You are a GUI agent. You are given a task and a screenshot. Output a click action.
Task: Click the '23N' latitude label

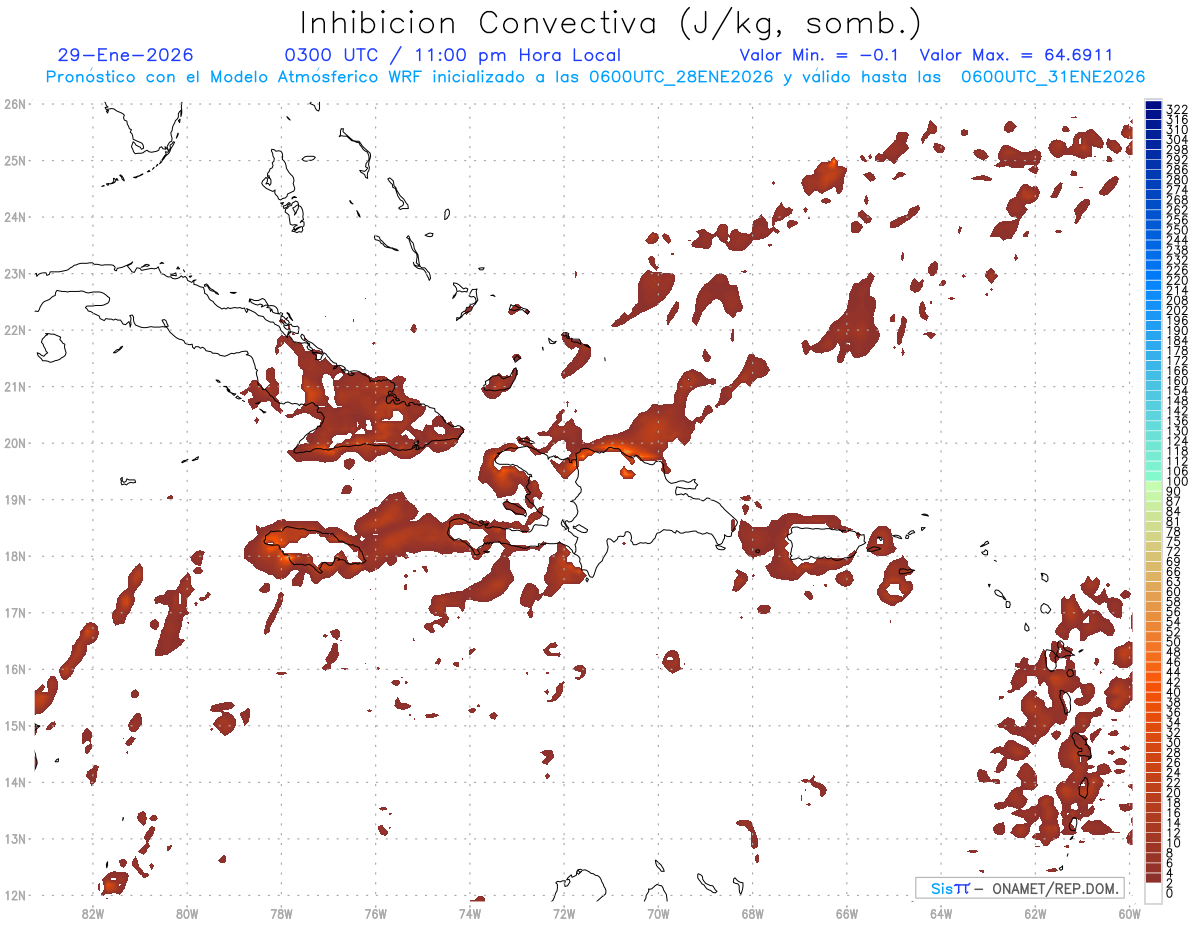[15, 273]
